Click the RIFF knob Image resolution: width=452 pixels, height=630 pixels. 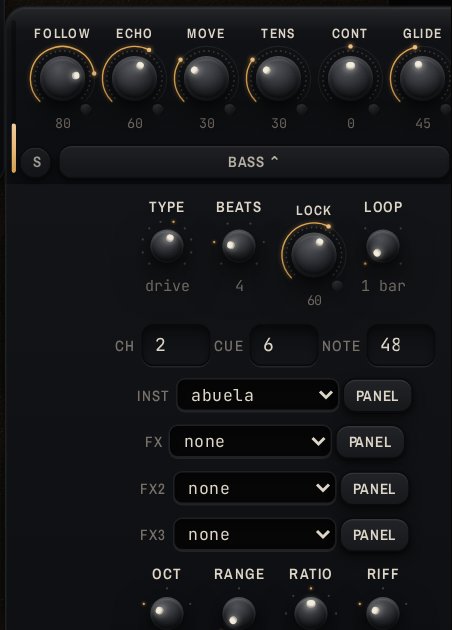coord(383,614)
